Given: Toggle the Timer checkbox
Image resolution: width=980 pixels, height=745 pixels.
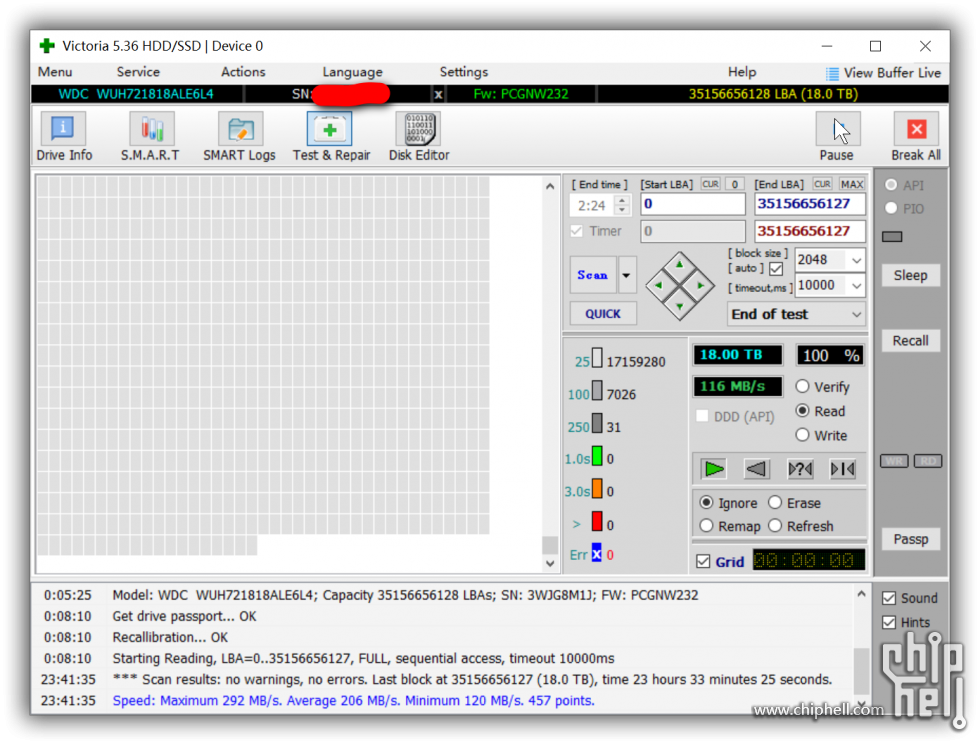Looking at the screenshot, I should (576, 231).
